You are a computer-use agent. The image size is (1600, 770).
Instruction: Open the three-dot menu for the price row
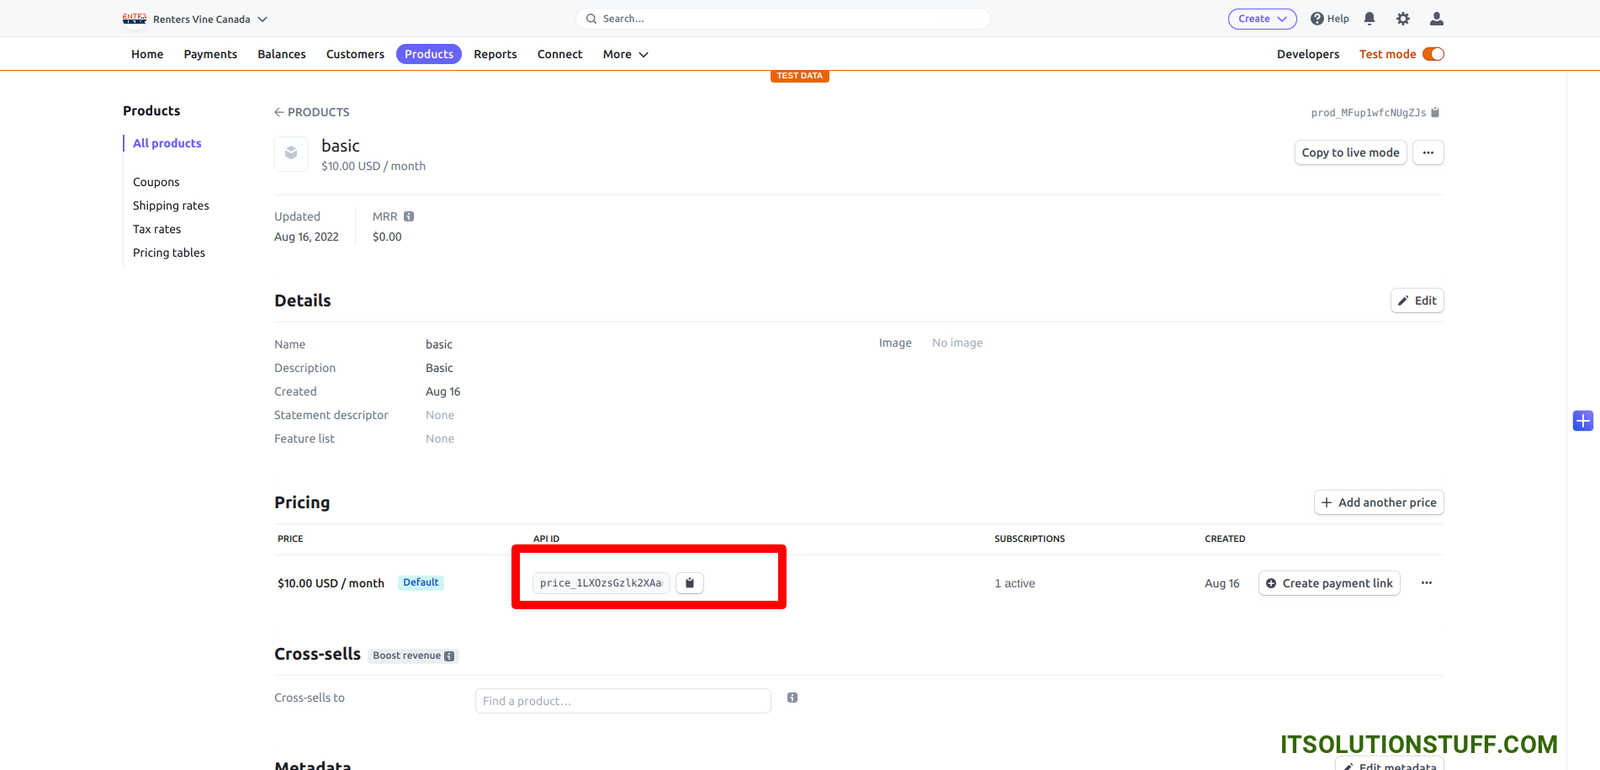coord(1426,583)
